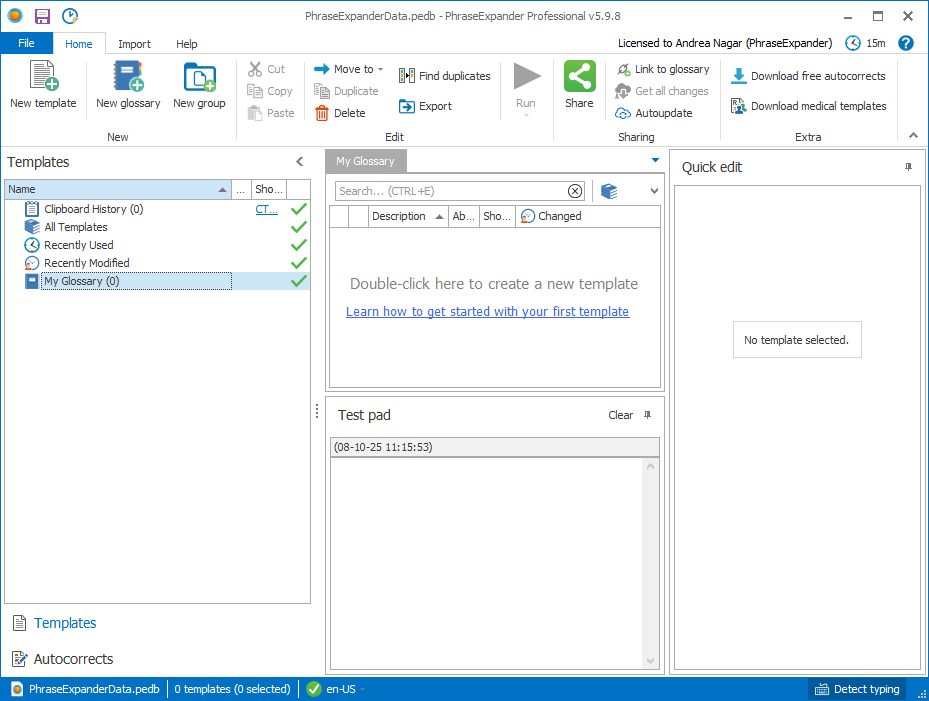Click Get all changes
The height and width of the screenshot is (701, 929).
662,91
